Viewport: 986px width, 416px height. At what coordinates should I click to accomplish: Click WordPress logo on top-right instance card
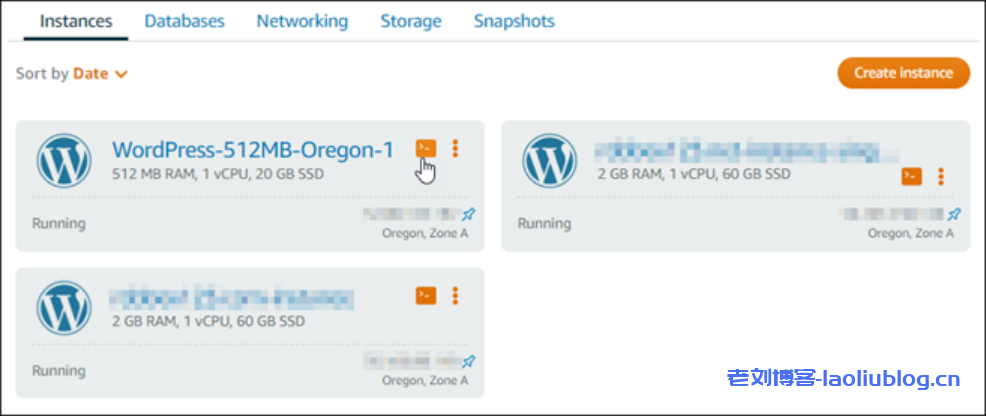tap(549, 160)
